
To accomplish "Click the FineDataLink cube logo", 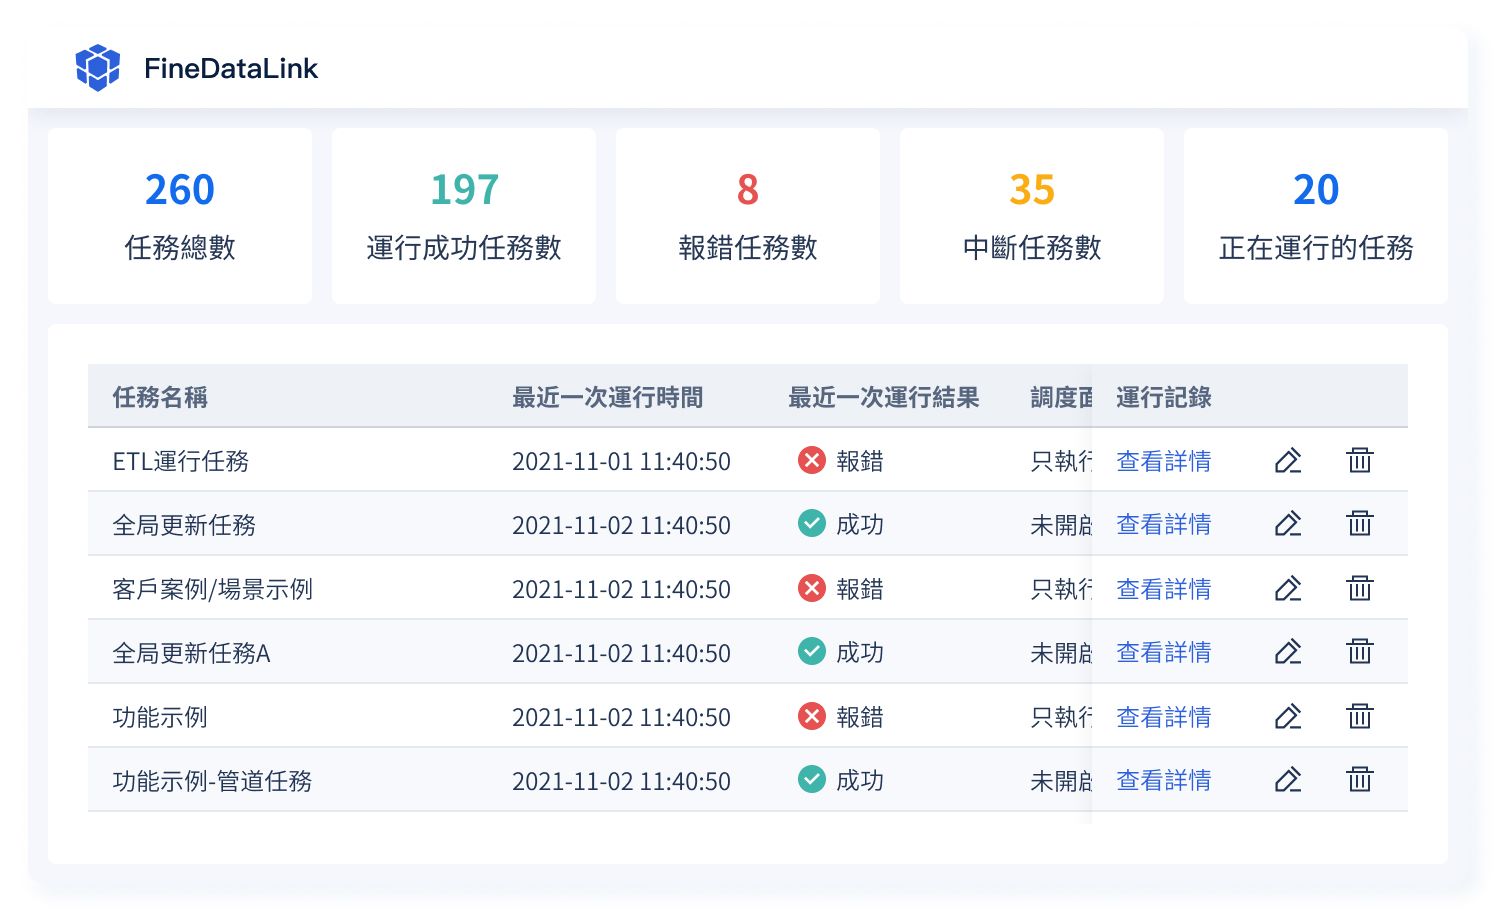I will coord(98,68).
